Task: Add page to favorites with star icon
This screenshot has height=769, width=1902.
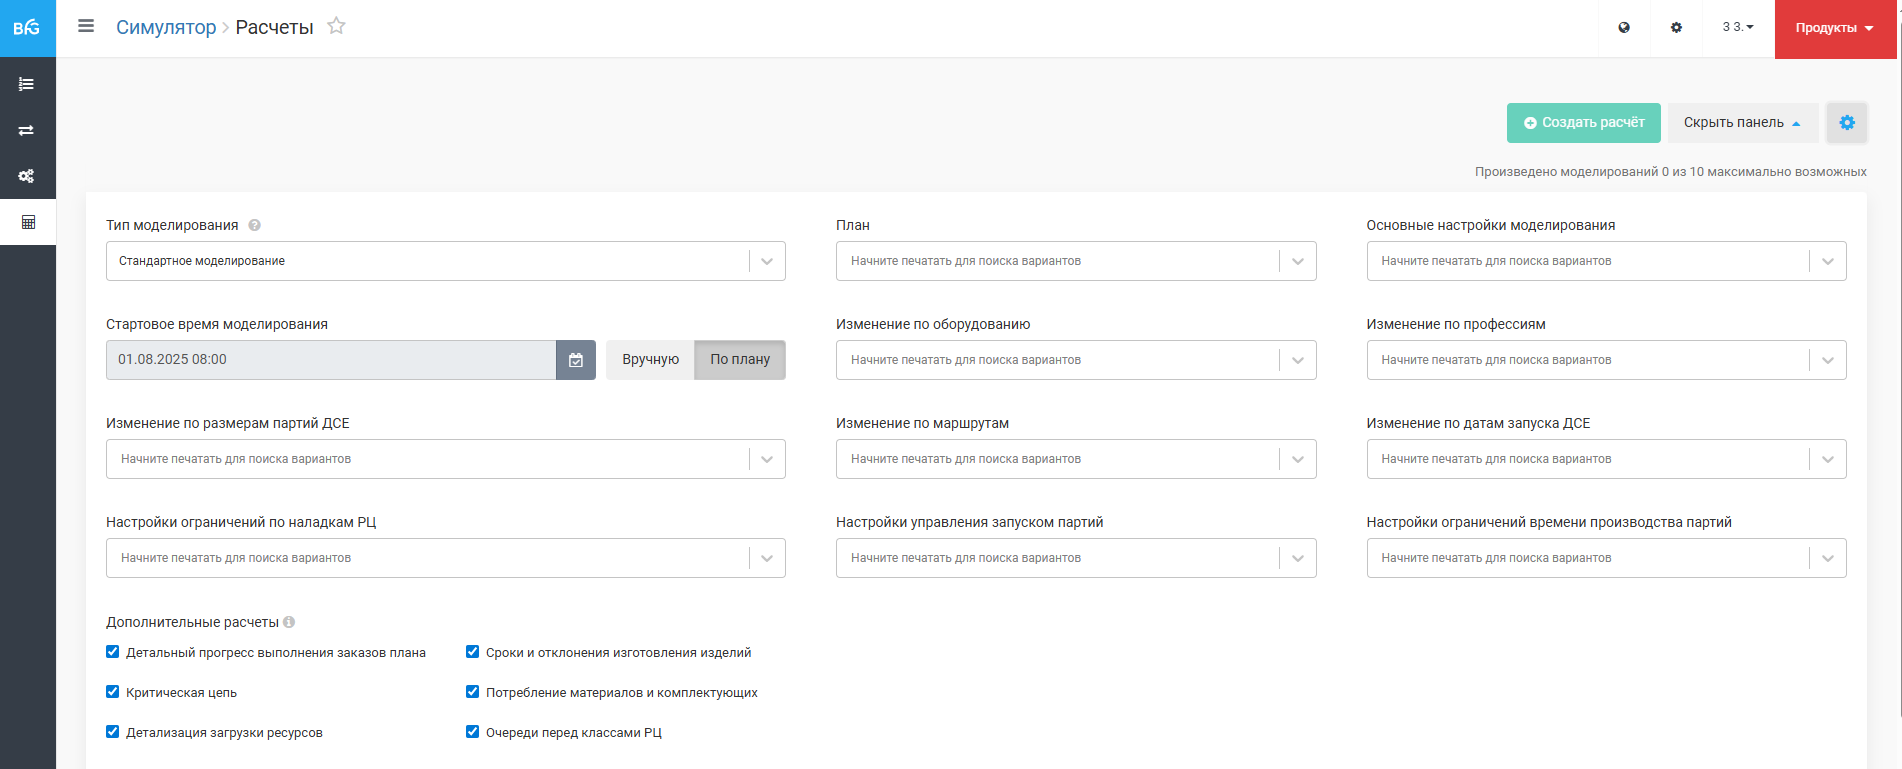Action: 337,26
